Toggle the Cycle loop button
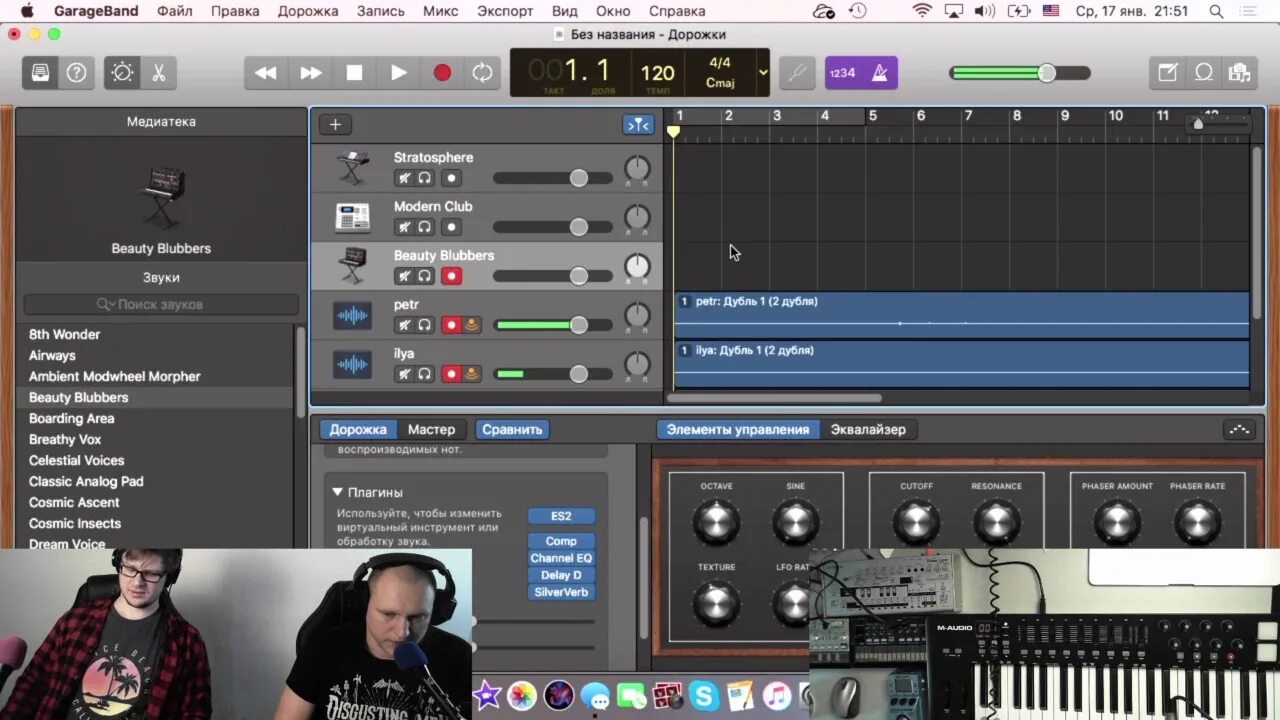This screenshot has width=1280, height=720. click(x=483, y=73)
